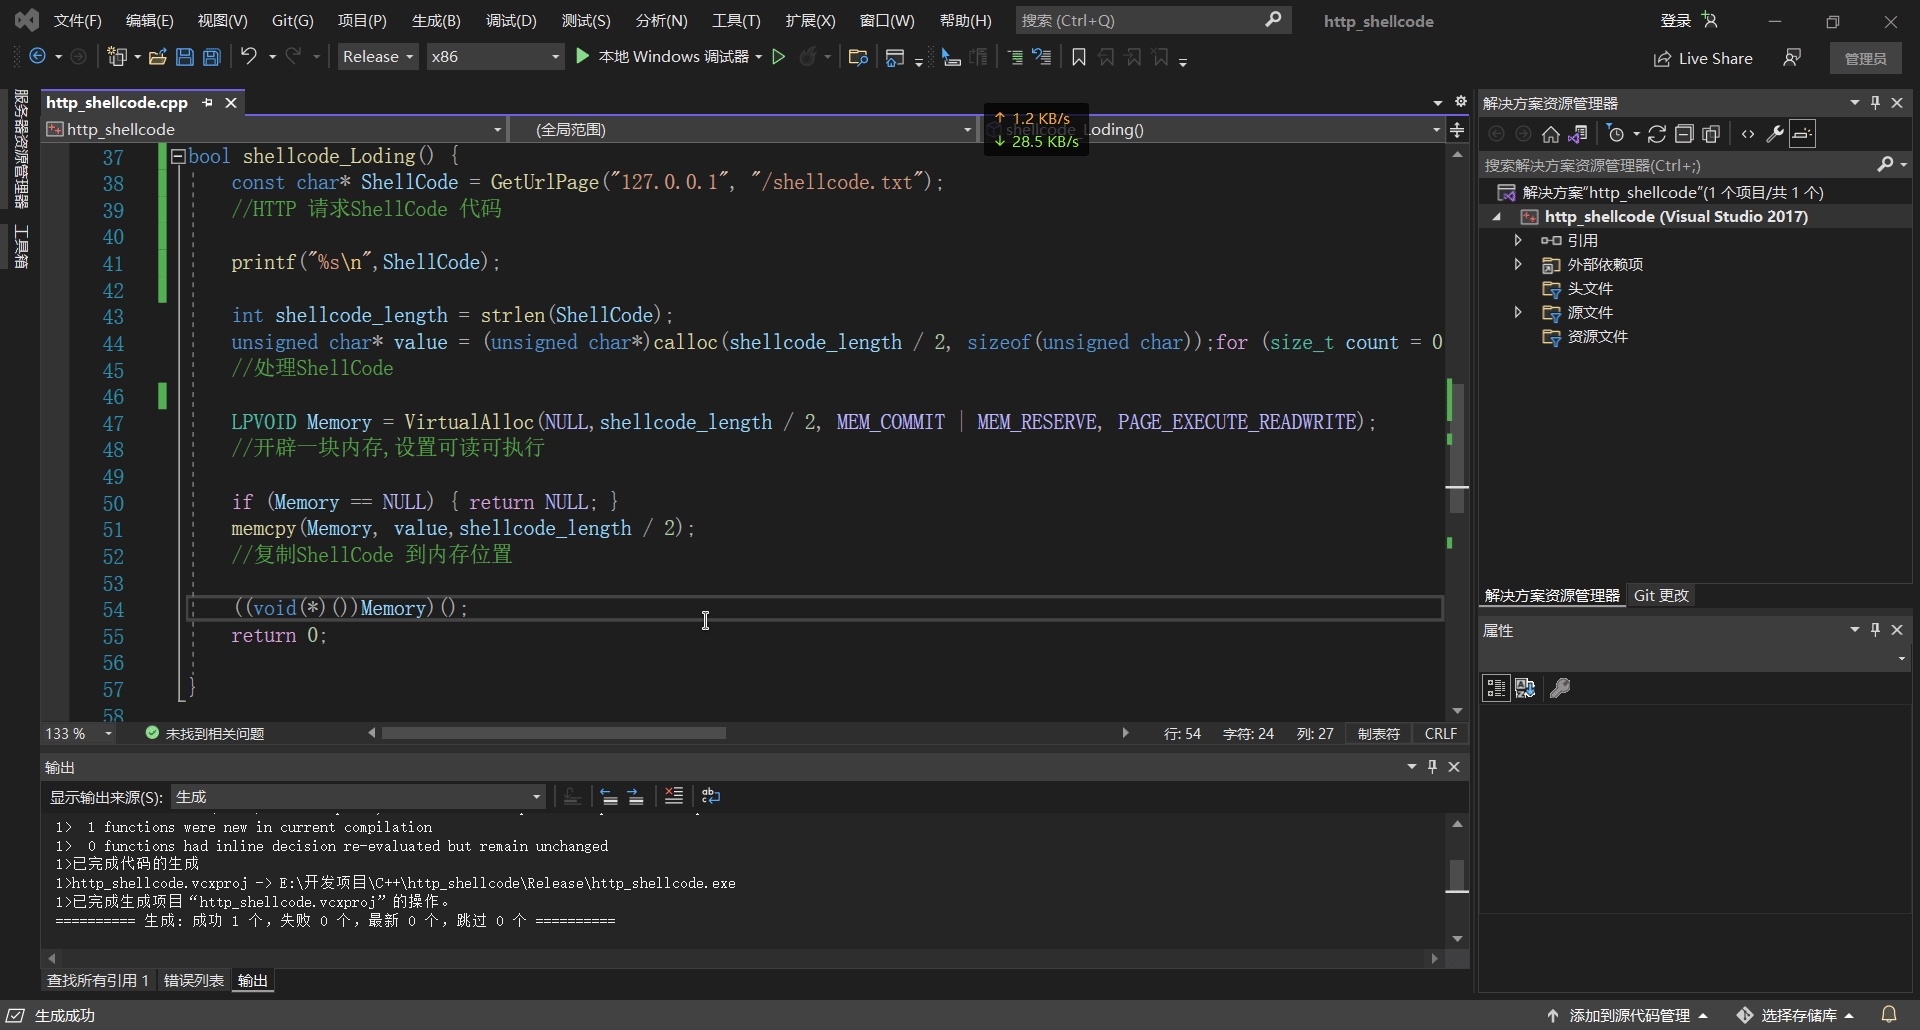This screenshot has width=1920, height=1030.
Task: Click the 管理员 button
Action: tap(1865, 58)
